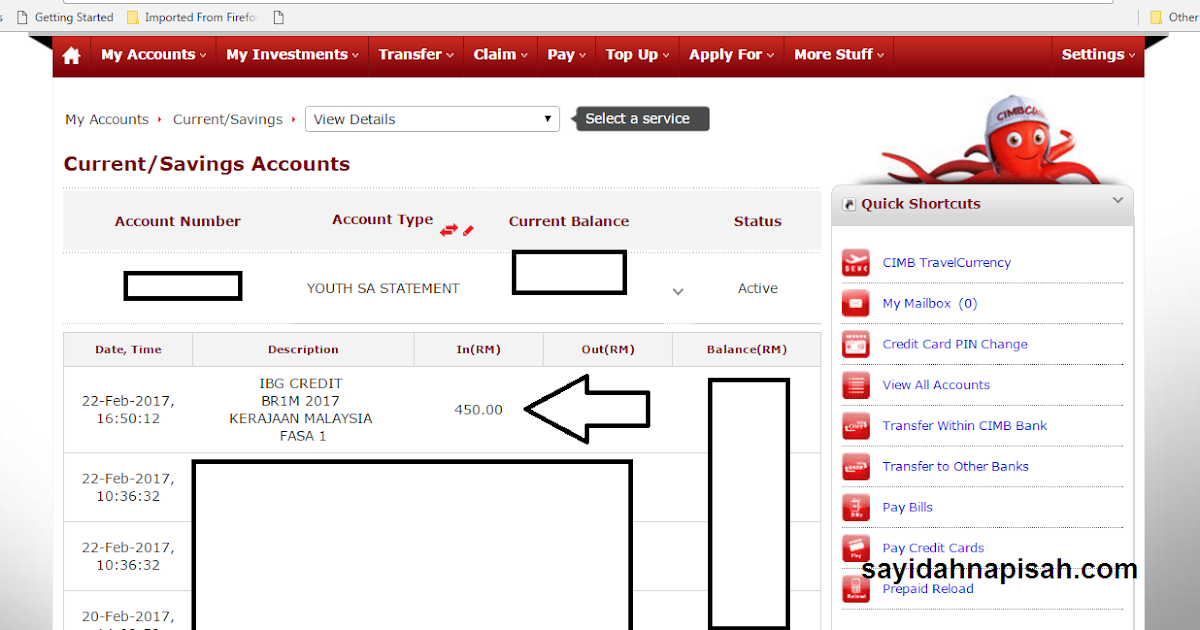
Task: Click the Active status text
Action: (757, 288)
